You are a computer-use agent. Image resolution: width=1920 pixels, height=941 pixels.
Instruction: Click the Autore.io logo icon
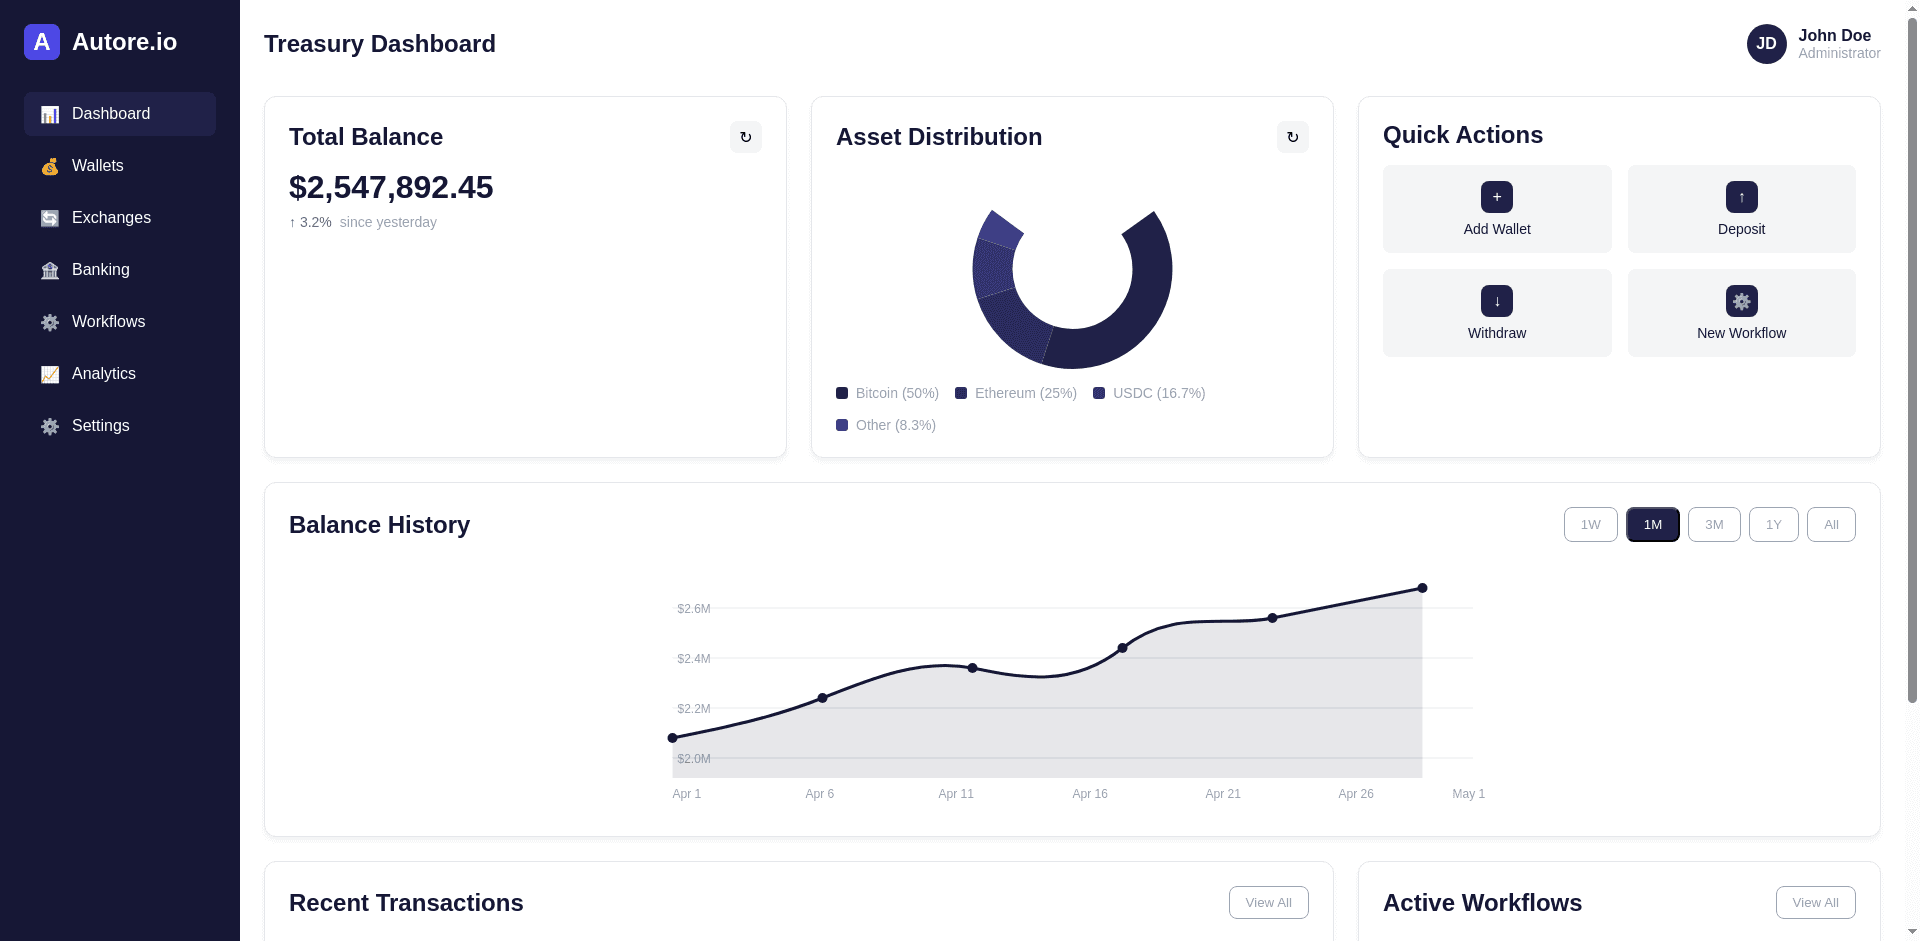(42, 42)
